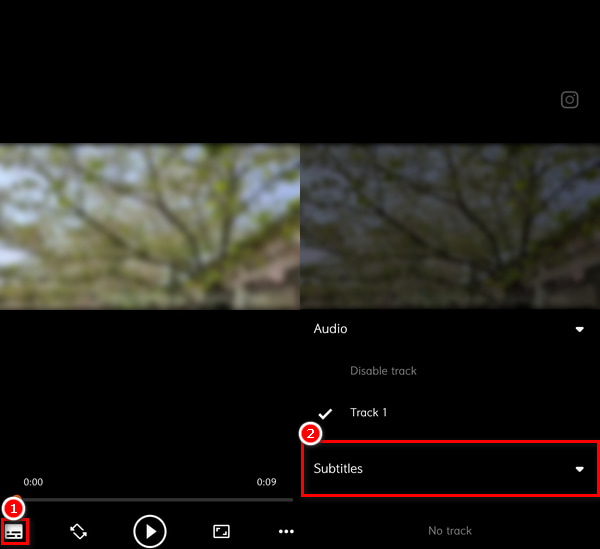
Task: Select Disable track under Audio
Action: (383, 371)
